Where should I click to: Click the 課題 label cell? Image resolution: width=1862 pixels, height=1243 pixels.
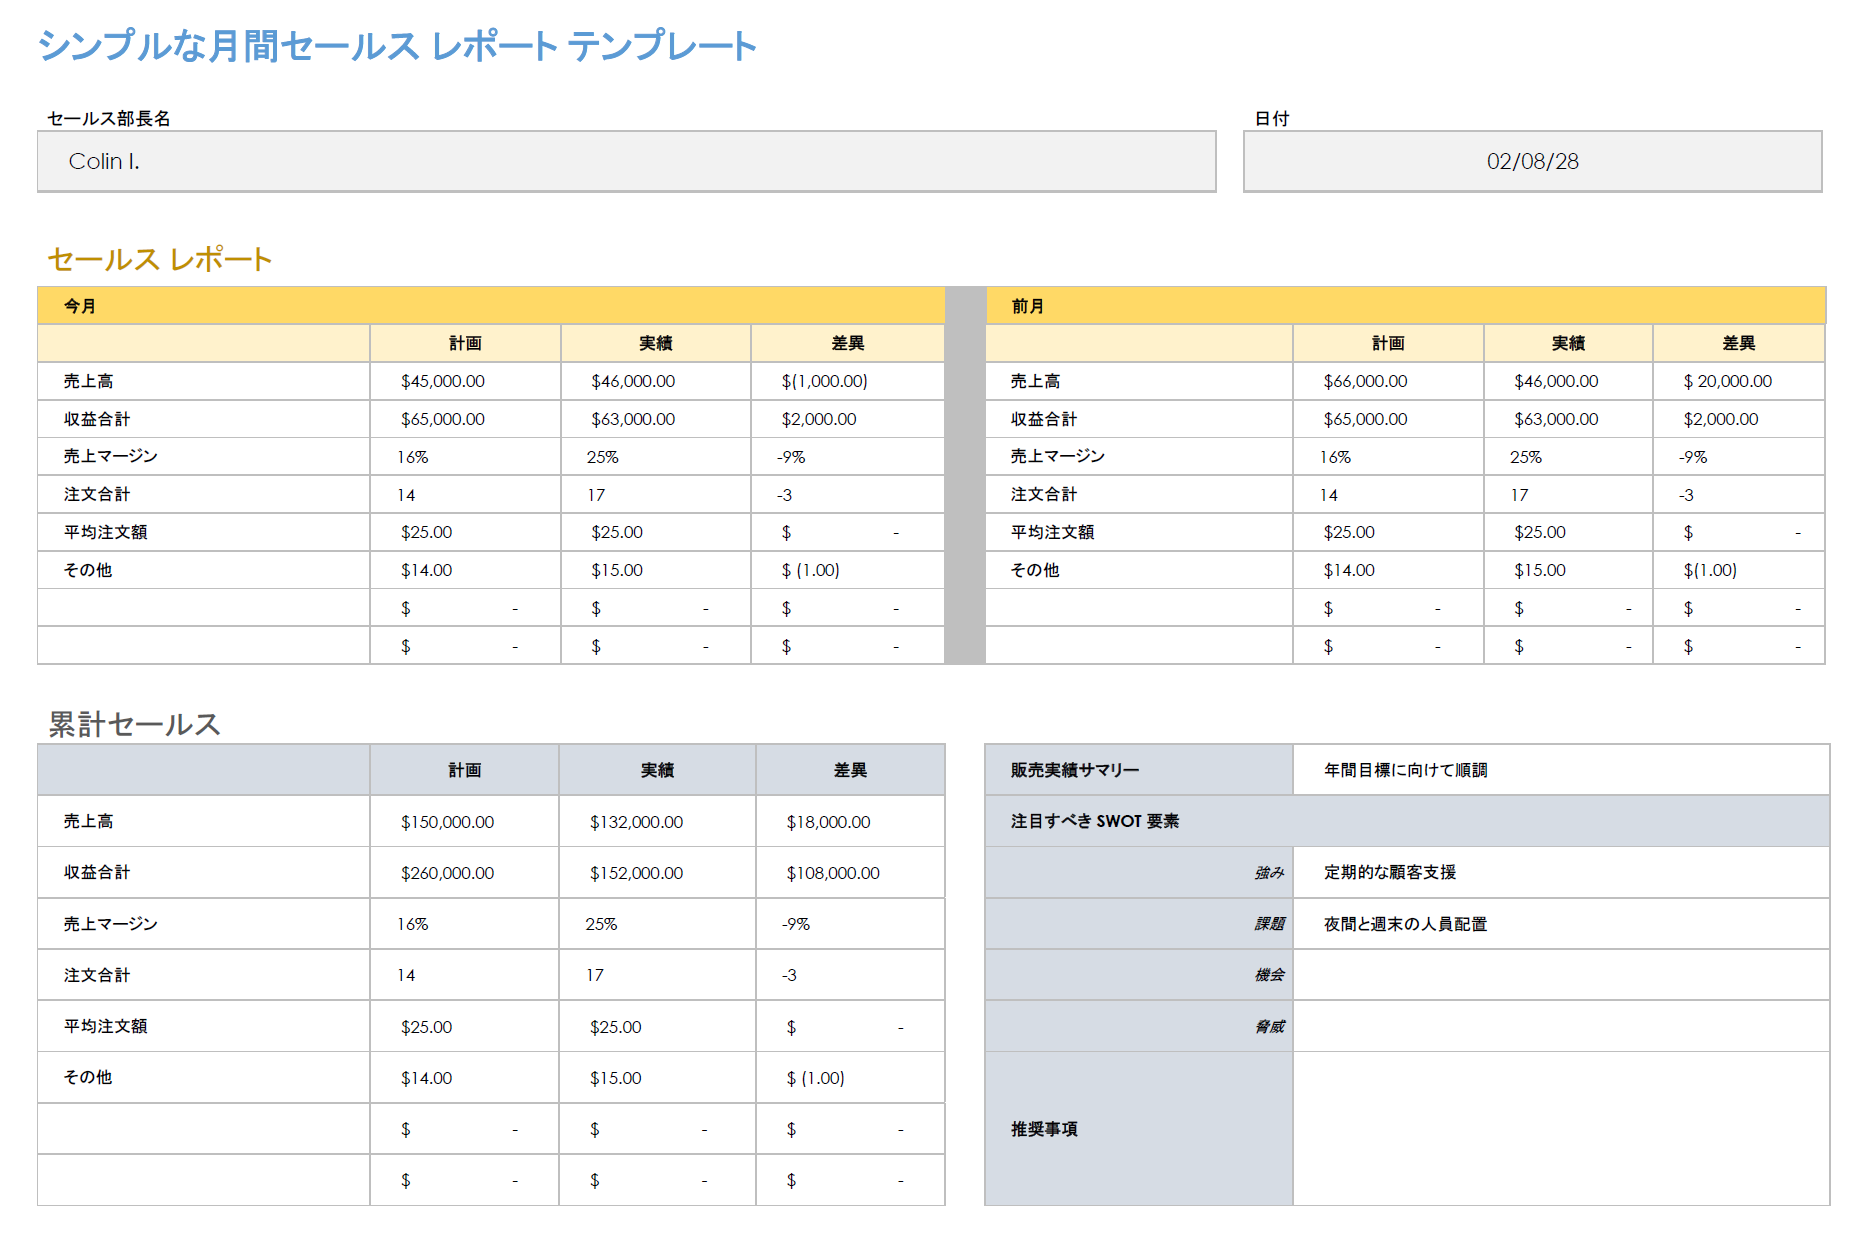1139,924
